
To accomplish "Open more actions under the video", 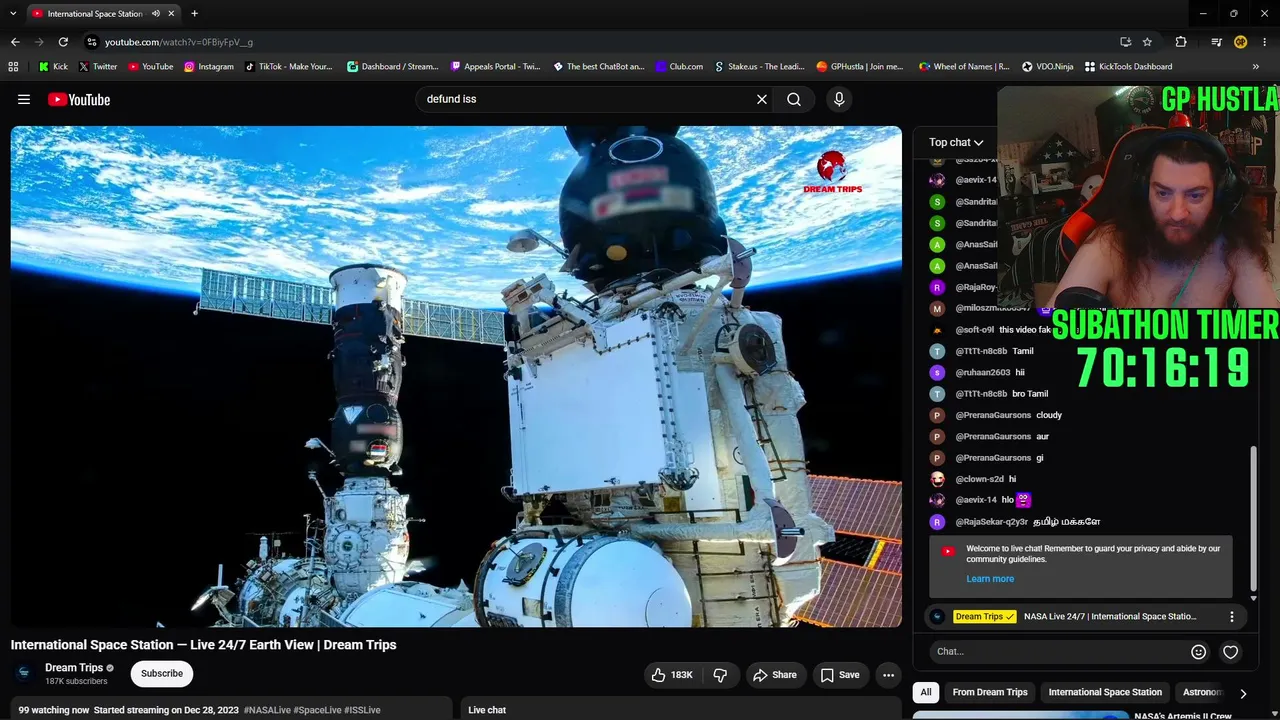I will point(888,675).
